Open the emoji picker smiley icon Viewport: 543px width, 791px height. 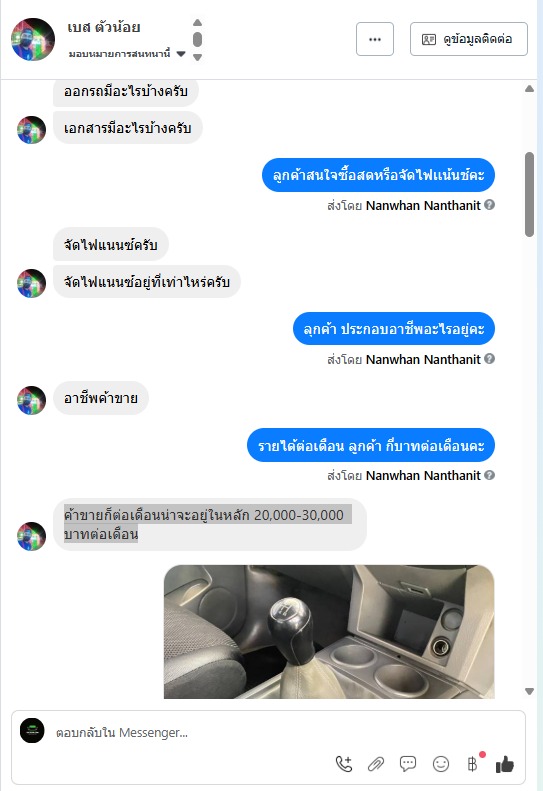pyautogui.click(x=441, y=764)
